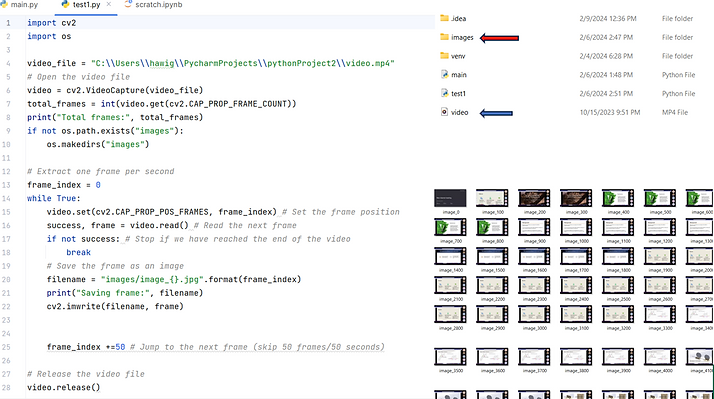This screenshot has width=714, height=399.
Task: Click line number 14 in the gutter
Action: coord(6,199)
